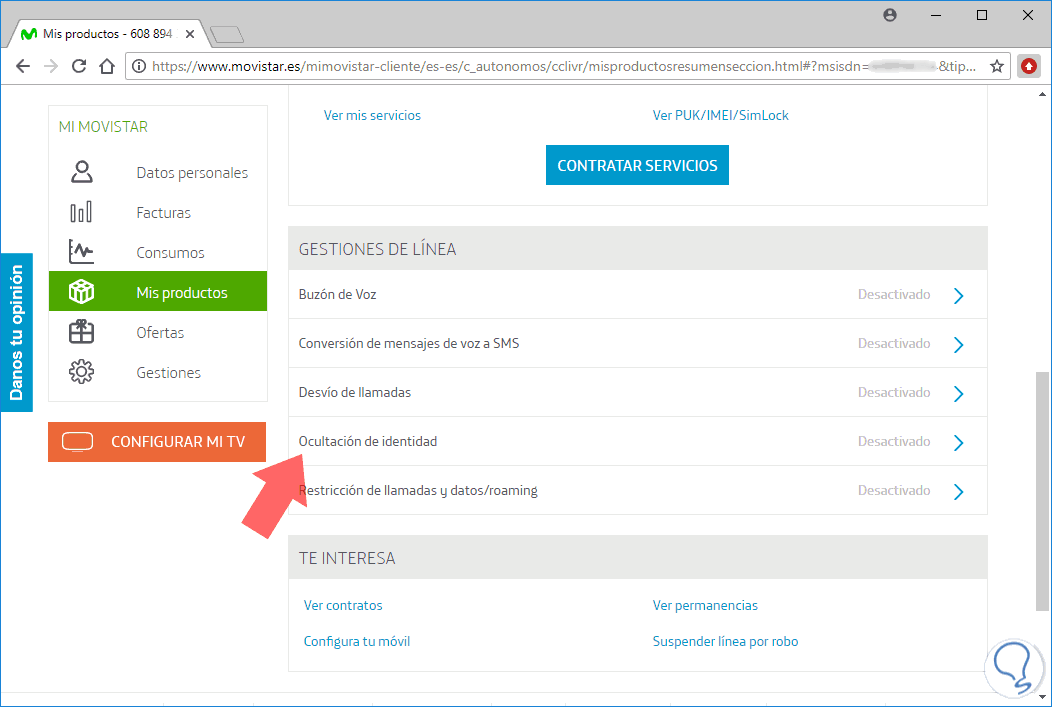The width and height of the screenshot is (1052, 707).
Task: Click the Datos personales person icon
Action: (82, 172)
